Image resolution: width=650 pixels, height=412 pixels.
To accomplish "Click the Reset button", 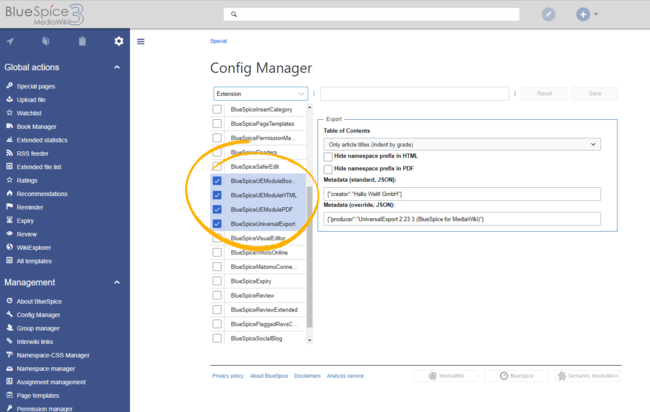I will click(544, 94).
